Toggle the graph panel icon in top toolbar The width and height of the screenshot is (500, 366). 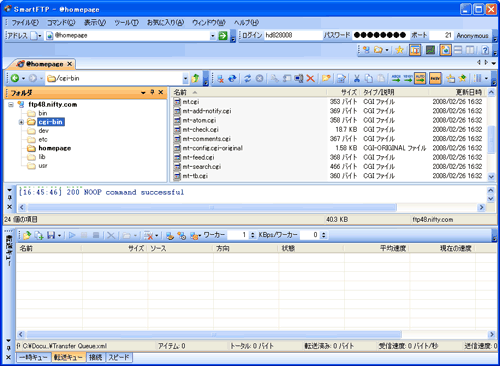(431, 50)
